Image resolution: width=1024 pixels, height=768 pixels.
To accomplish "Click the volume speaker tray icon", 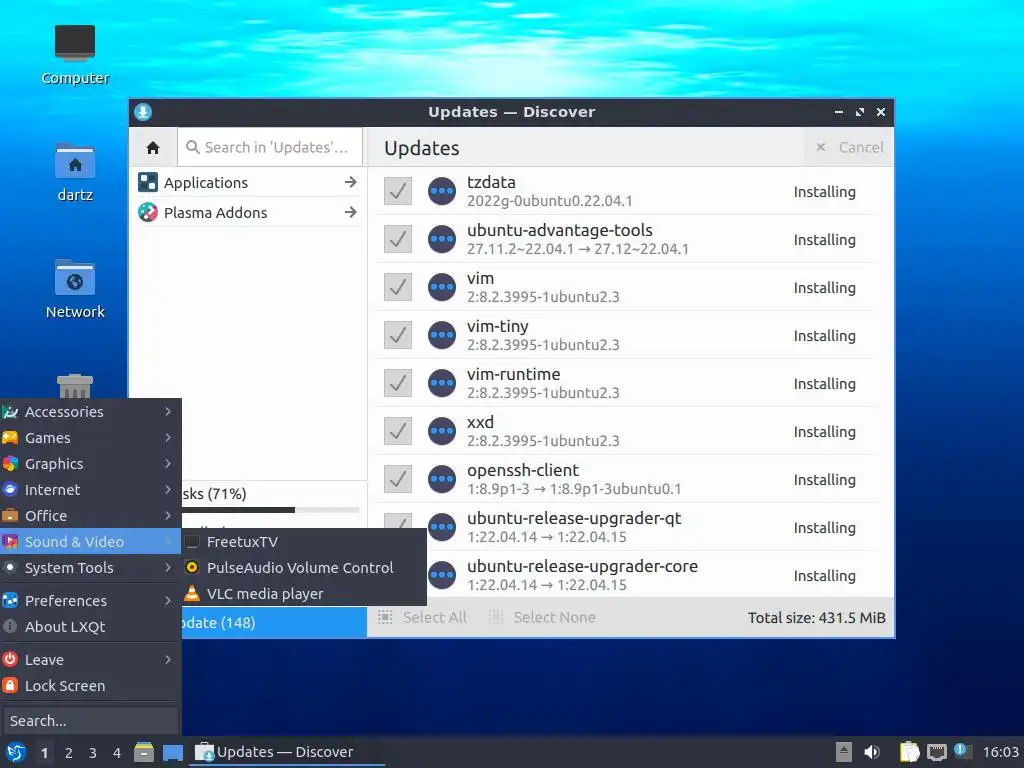I will pyautogui.click(x=872, y=752).
